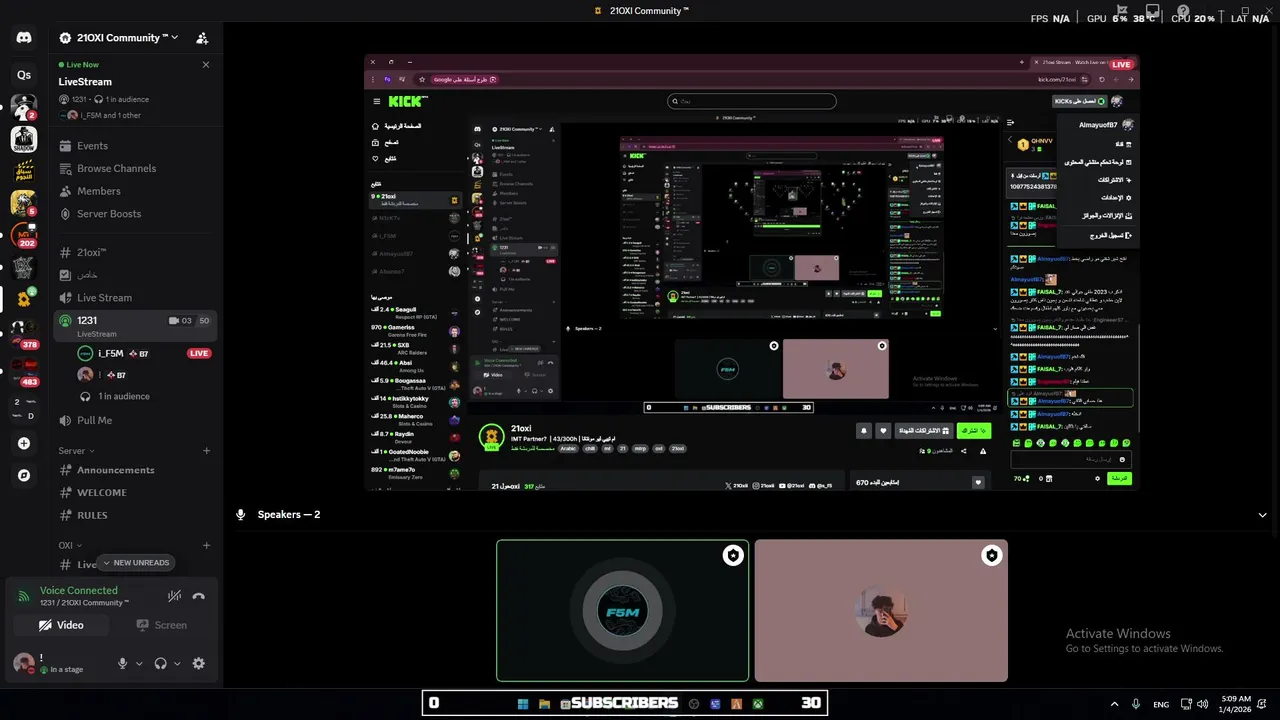Toggle noise suppression in voice panel
The image size is (1280, 720).
click(174, 596)
